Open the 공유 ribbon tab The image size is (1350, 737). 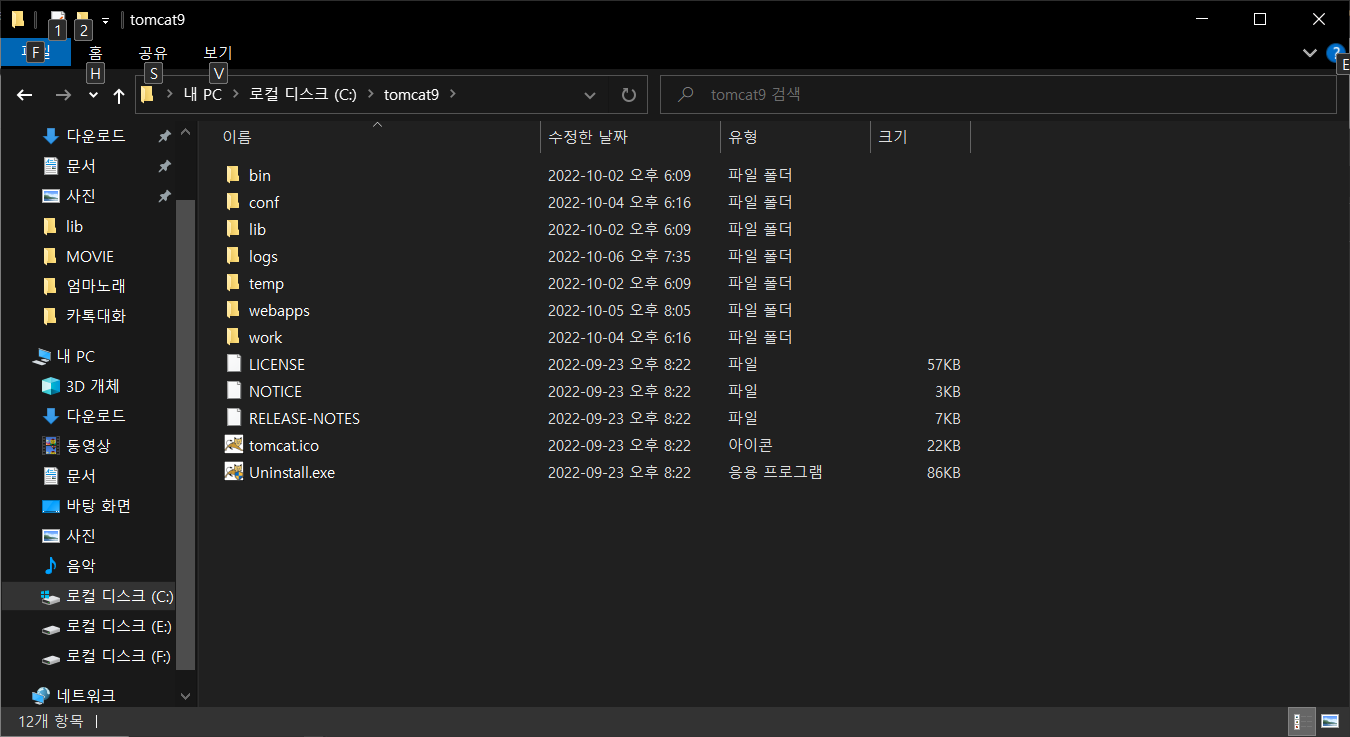click(x=153, y=53)
